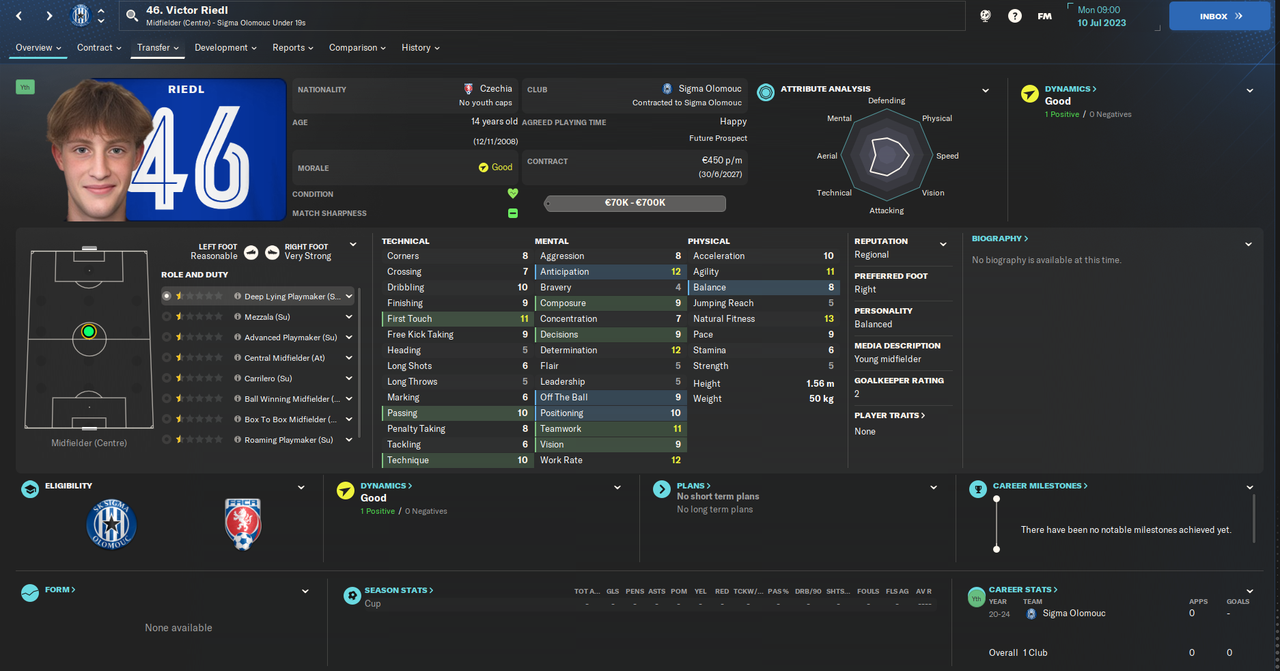Open the Overview tab menu
The width and height of the screenshot is (1280, 671).
point(38,47)
